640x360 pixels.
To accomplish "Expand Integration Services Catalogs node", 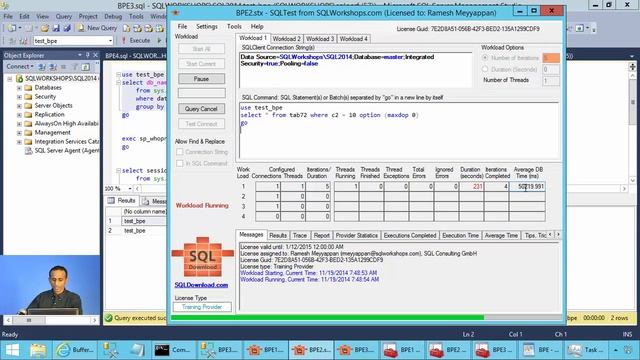I will click(x=19, y=142).
